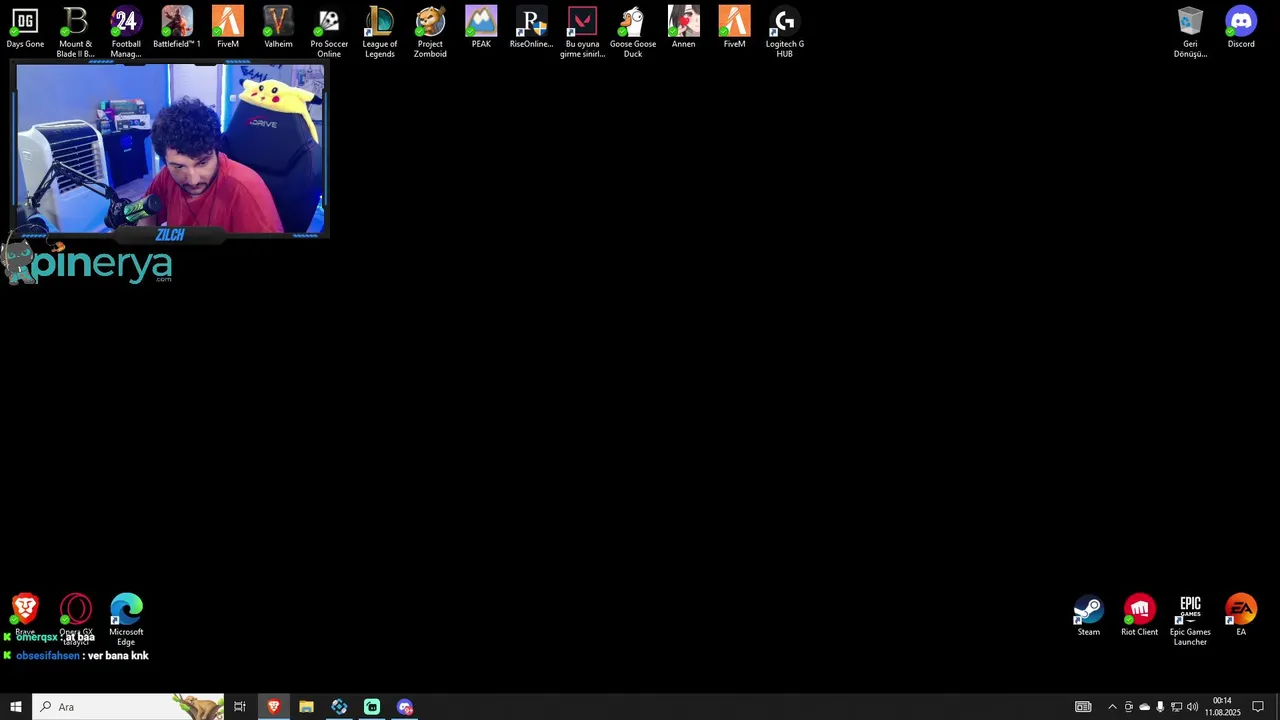Select the League of Legends icon

(380, 32)
